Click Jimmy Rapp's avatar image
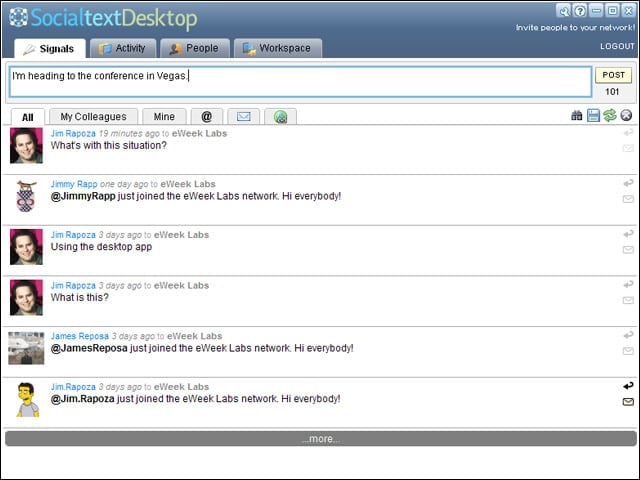This screenshot has height=480, width=640. (26, 196)
